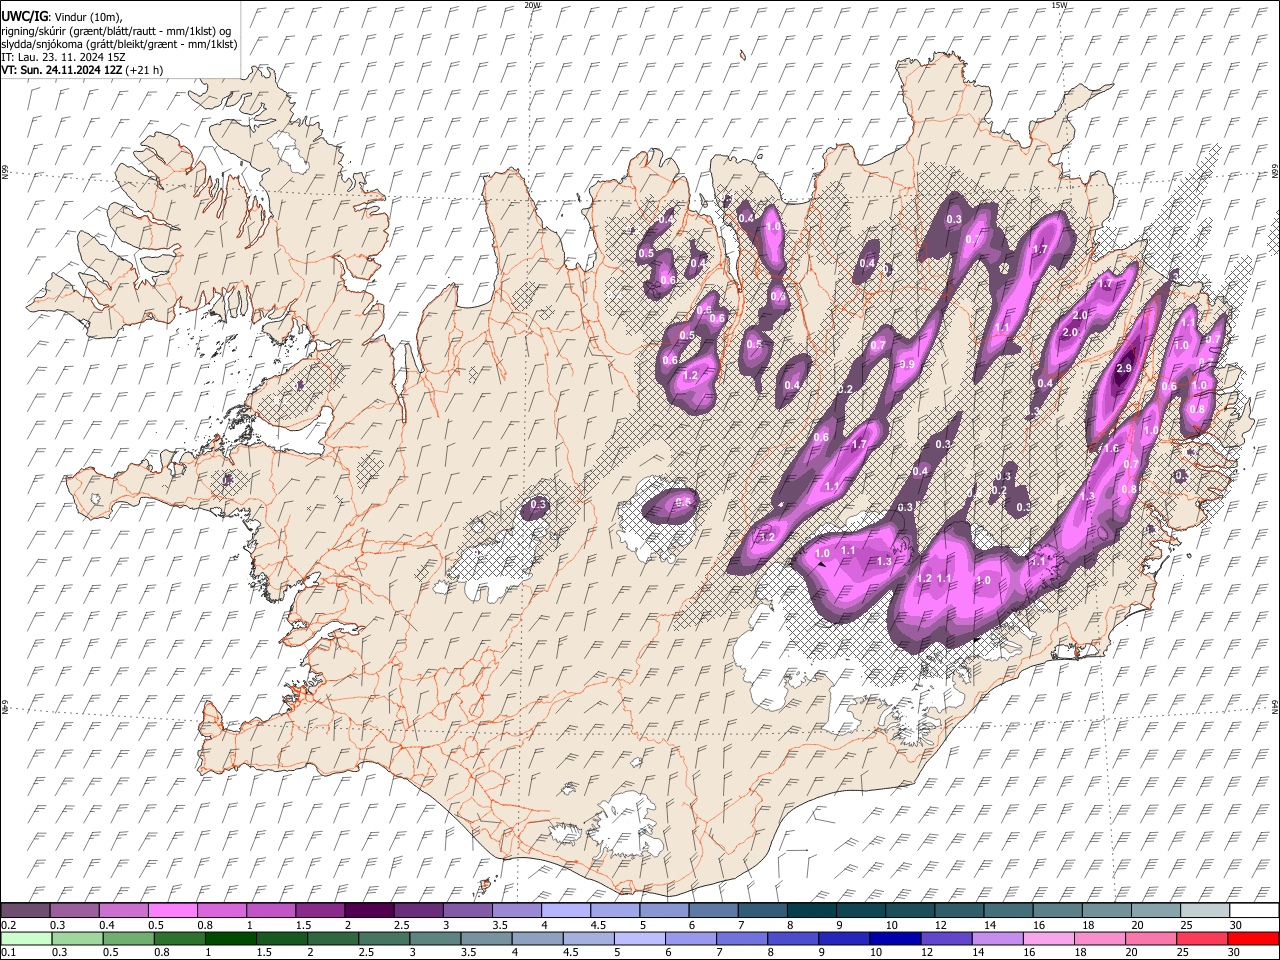
Task: Select light pink swatch between 16 and 18, lower legend
Action: coord(1048,938)
